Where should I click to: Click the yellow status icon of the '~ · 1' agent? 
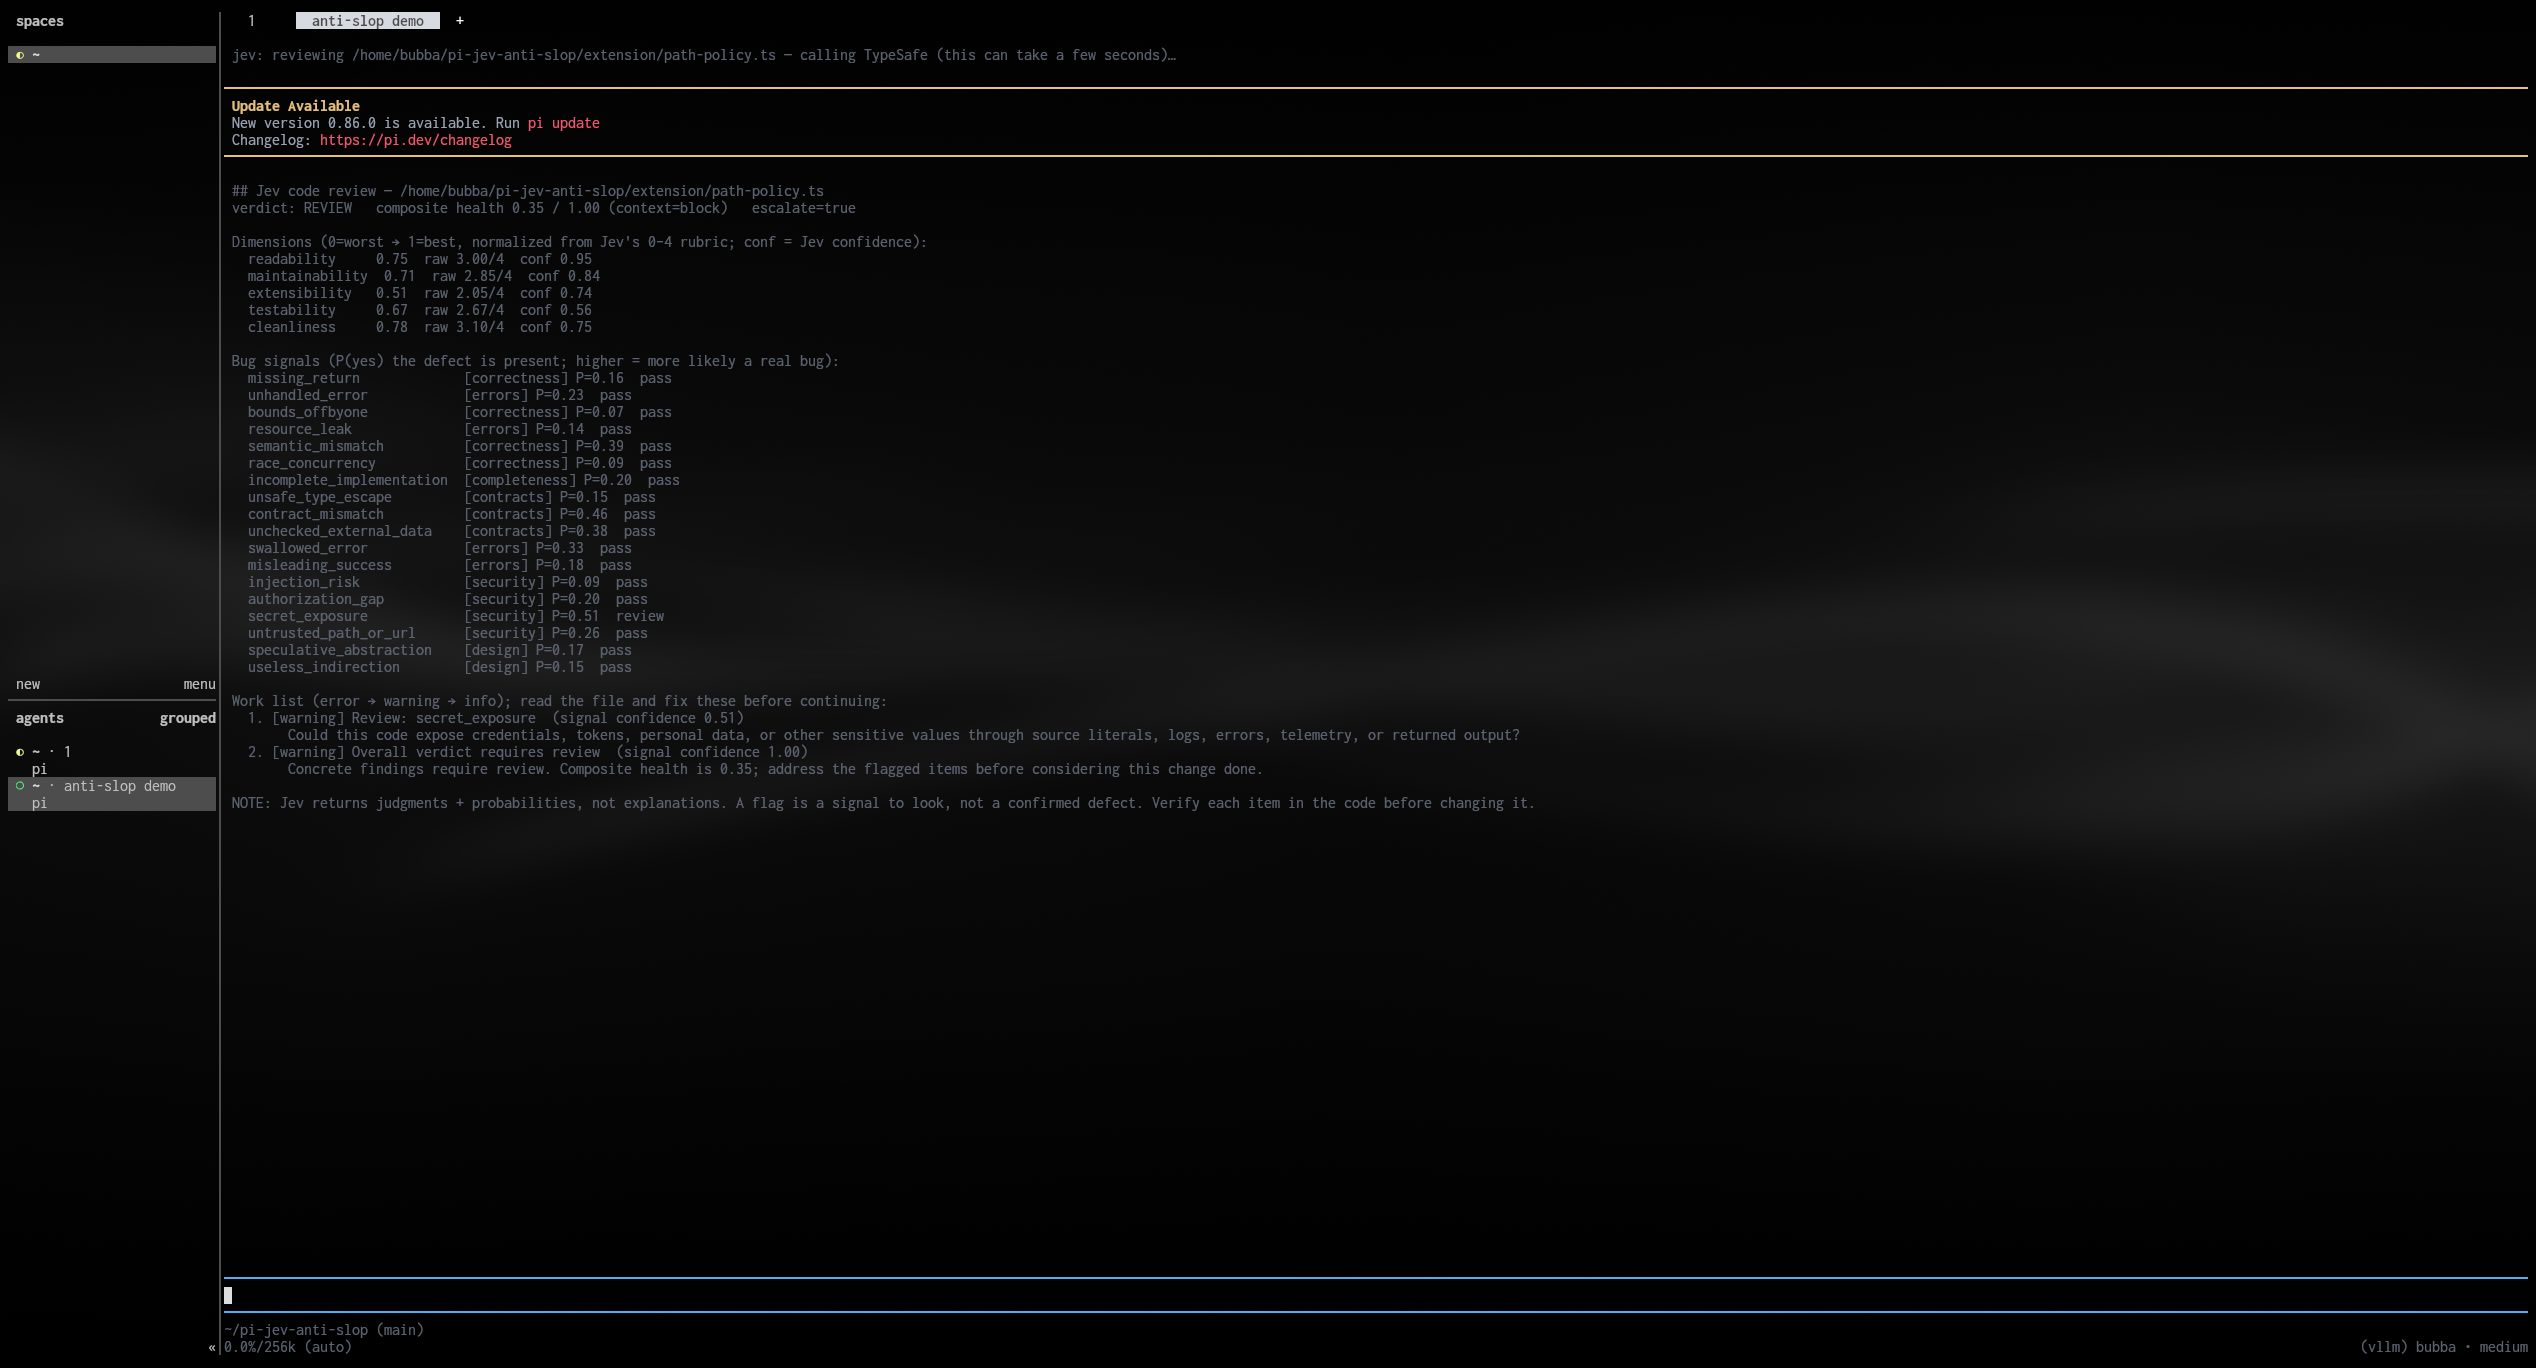[x=20, y=752]
